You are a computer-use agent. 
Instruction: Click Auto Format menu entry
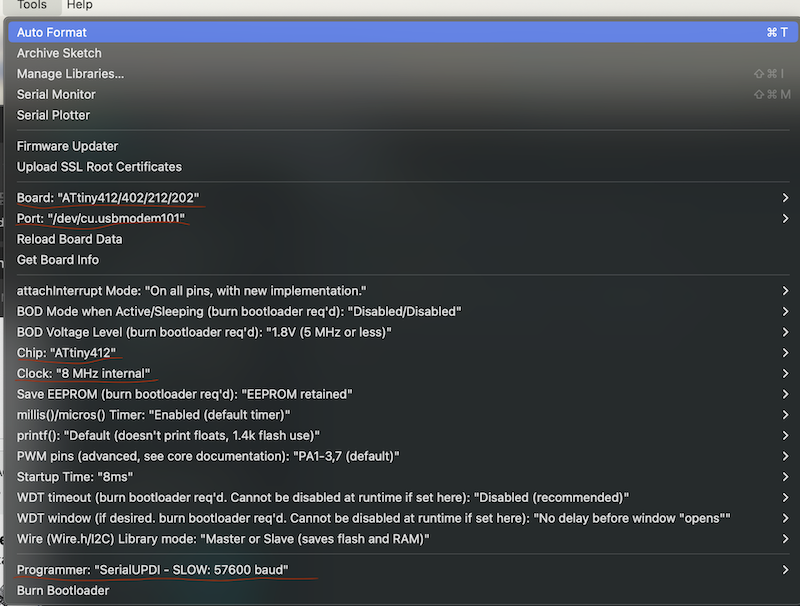(x=52, y=32)
